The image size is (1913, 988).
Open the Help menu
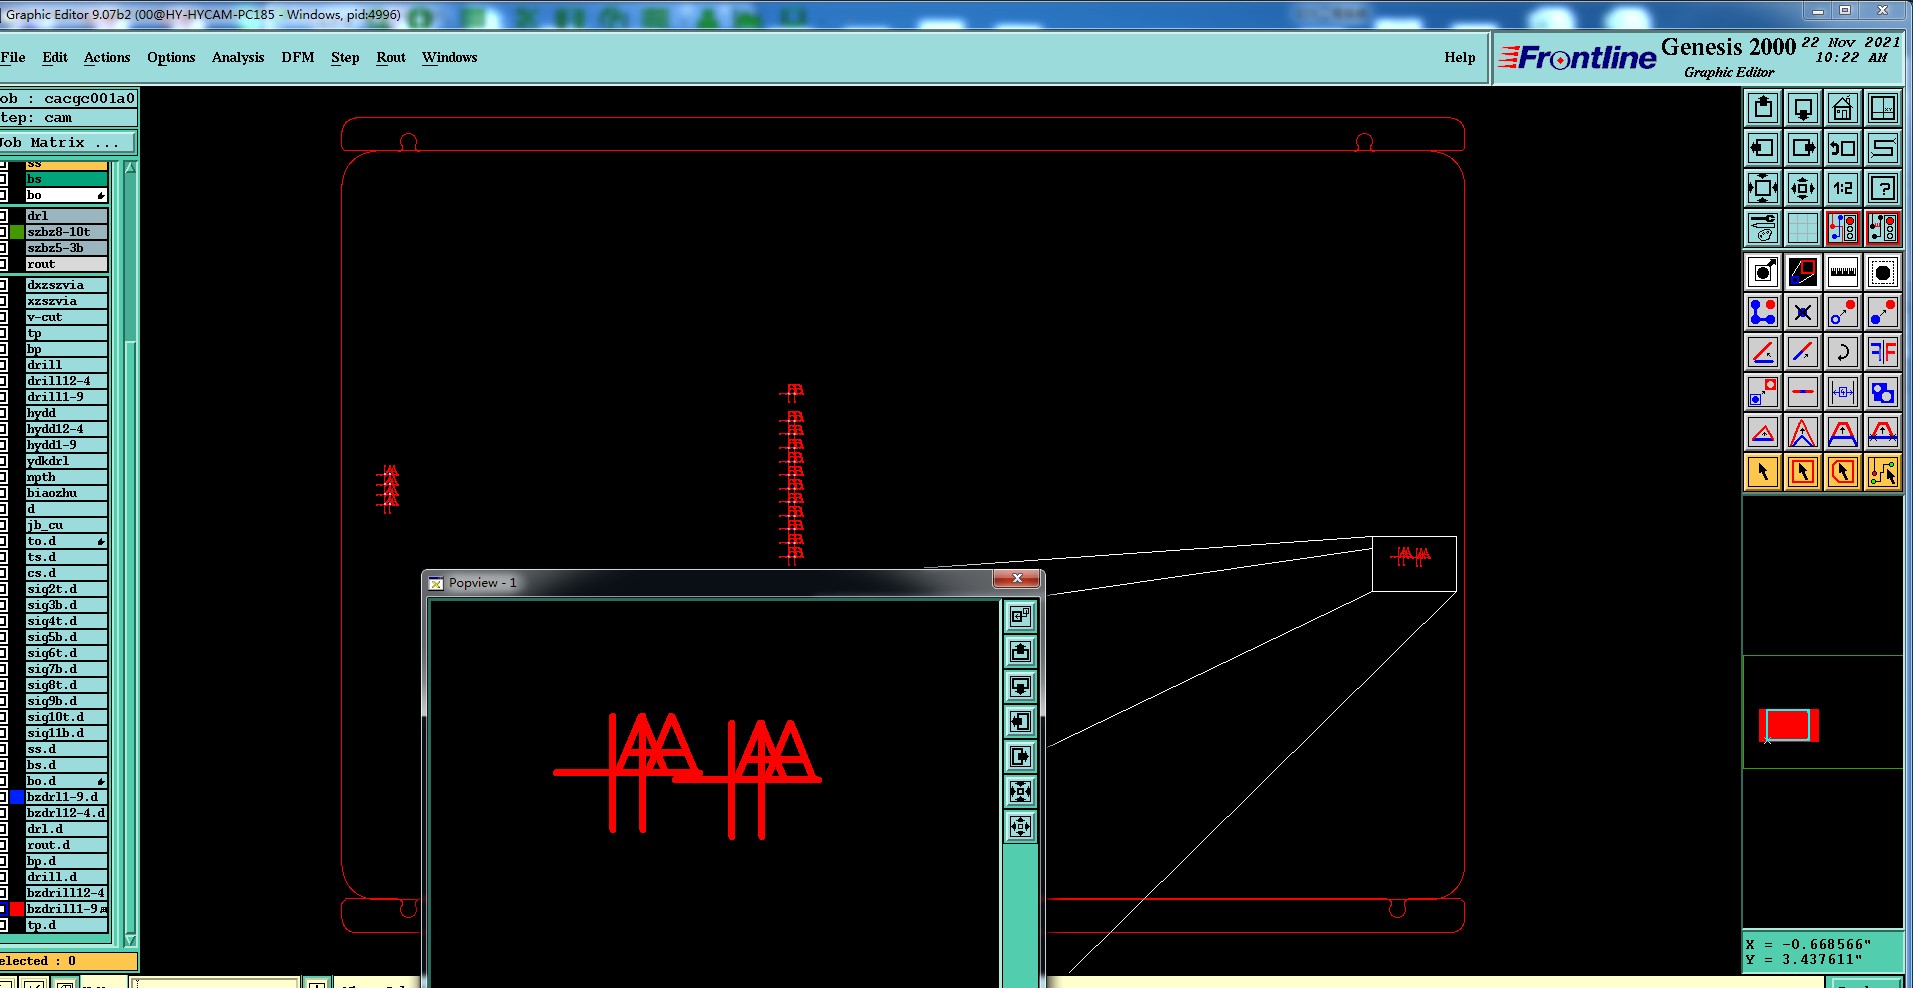point(1460,57)
